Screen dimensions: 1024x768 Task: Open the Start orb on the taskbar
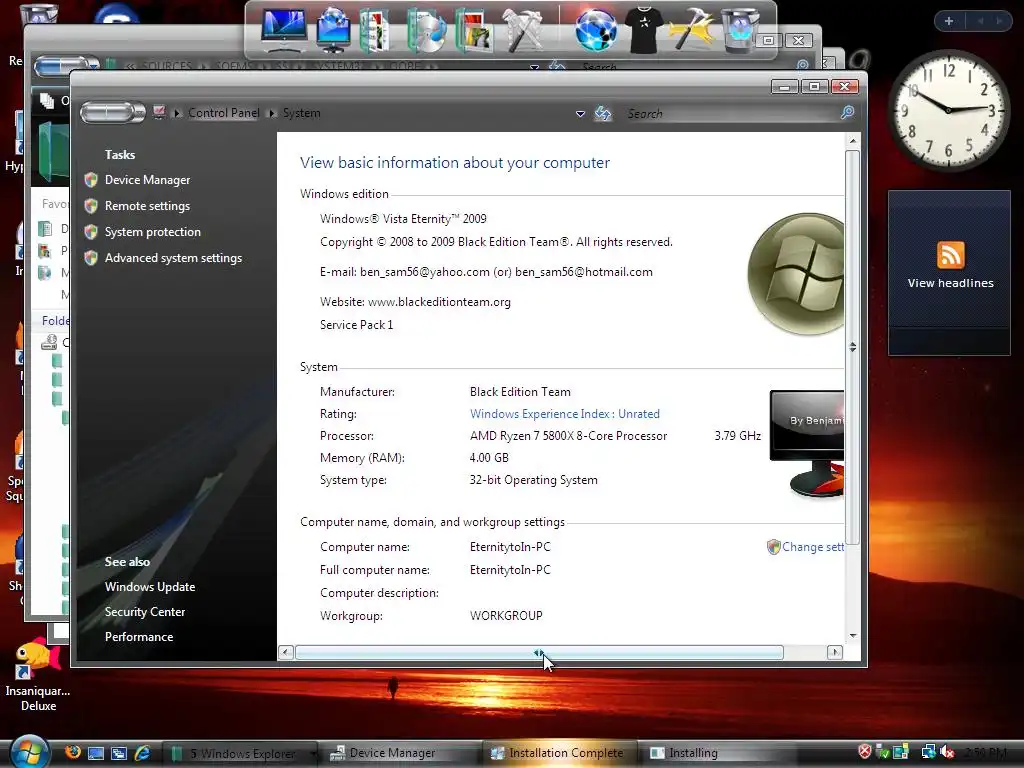[x=29, y=752]
